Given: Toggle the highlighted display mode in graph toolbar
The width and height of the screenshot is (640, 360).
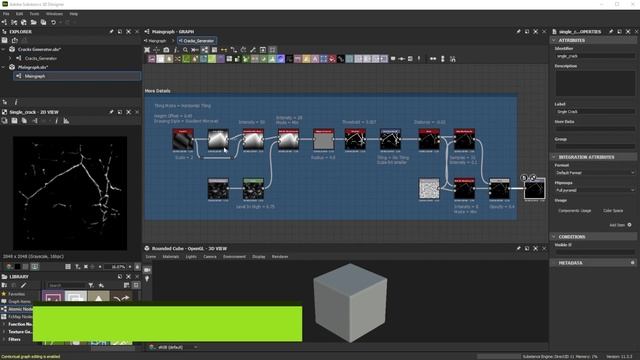Looking at the screenshot, I should tap(204, 50).
